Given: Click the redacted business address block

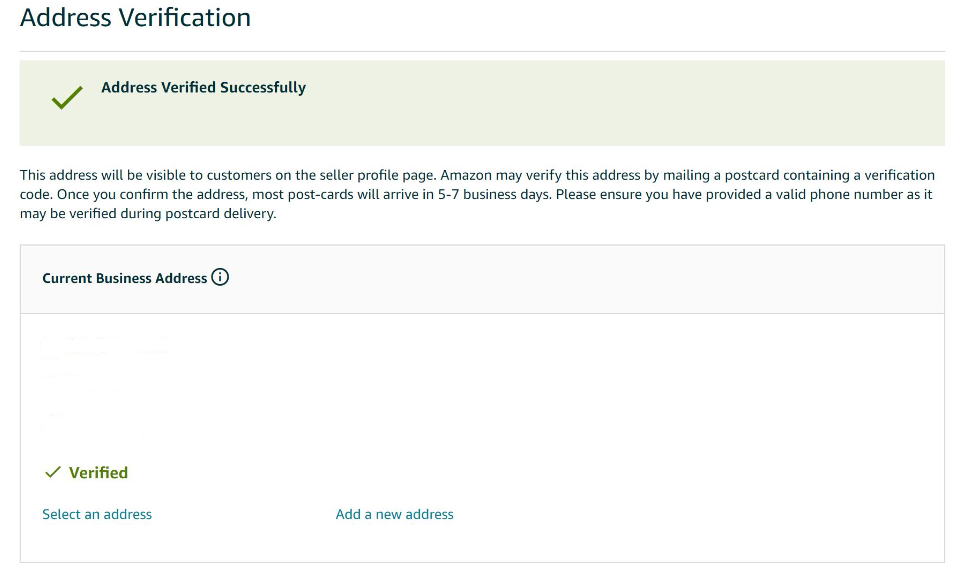Looking at the screenshot, I should click(x=105, y=386).
